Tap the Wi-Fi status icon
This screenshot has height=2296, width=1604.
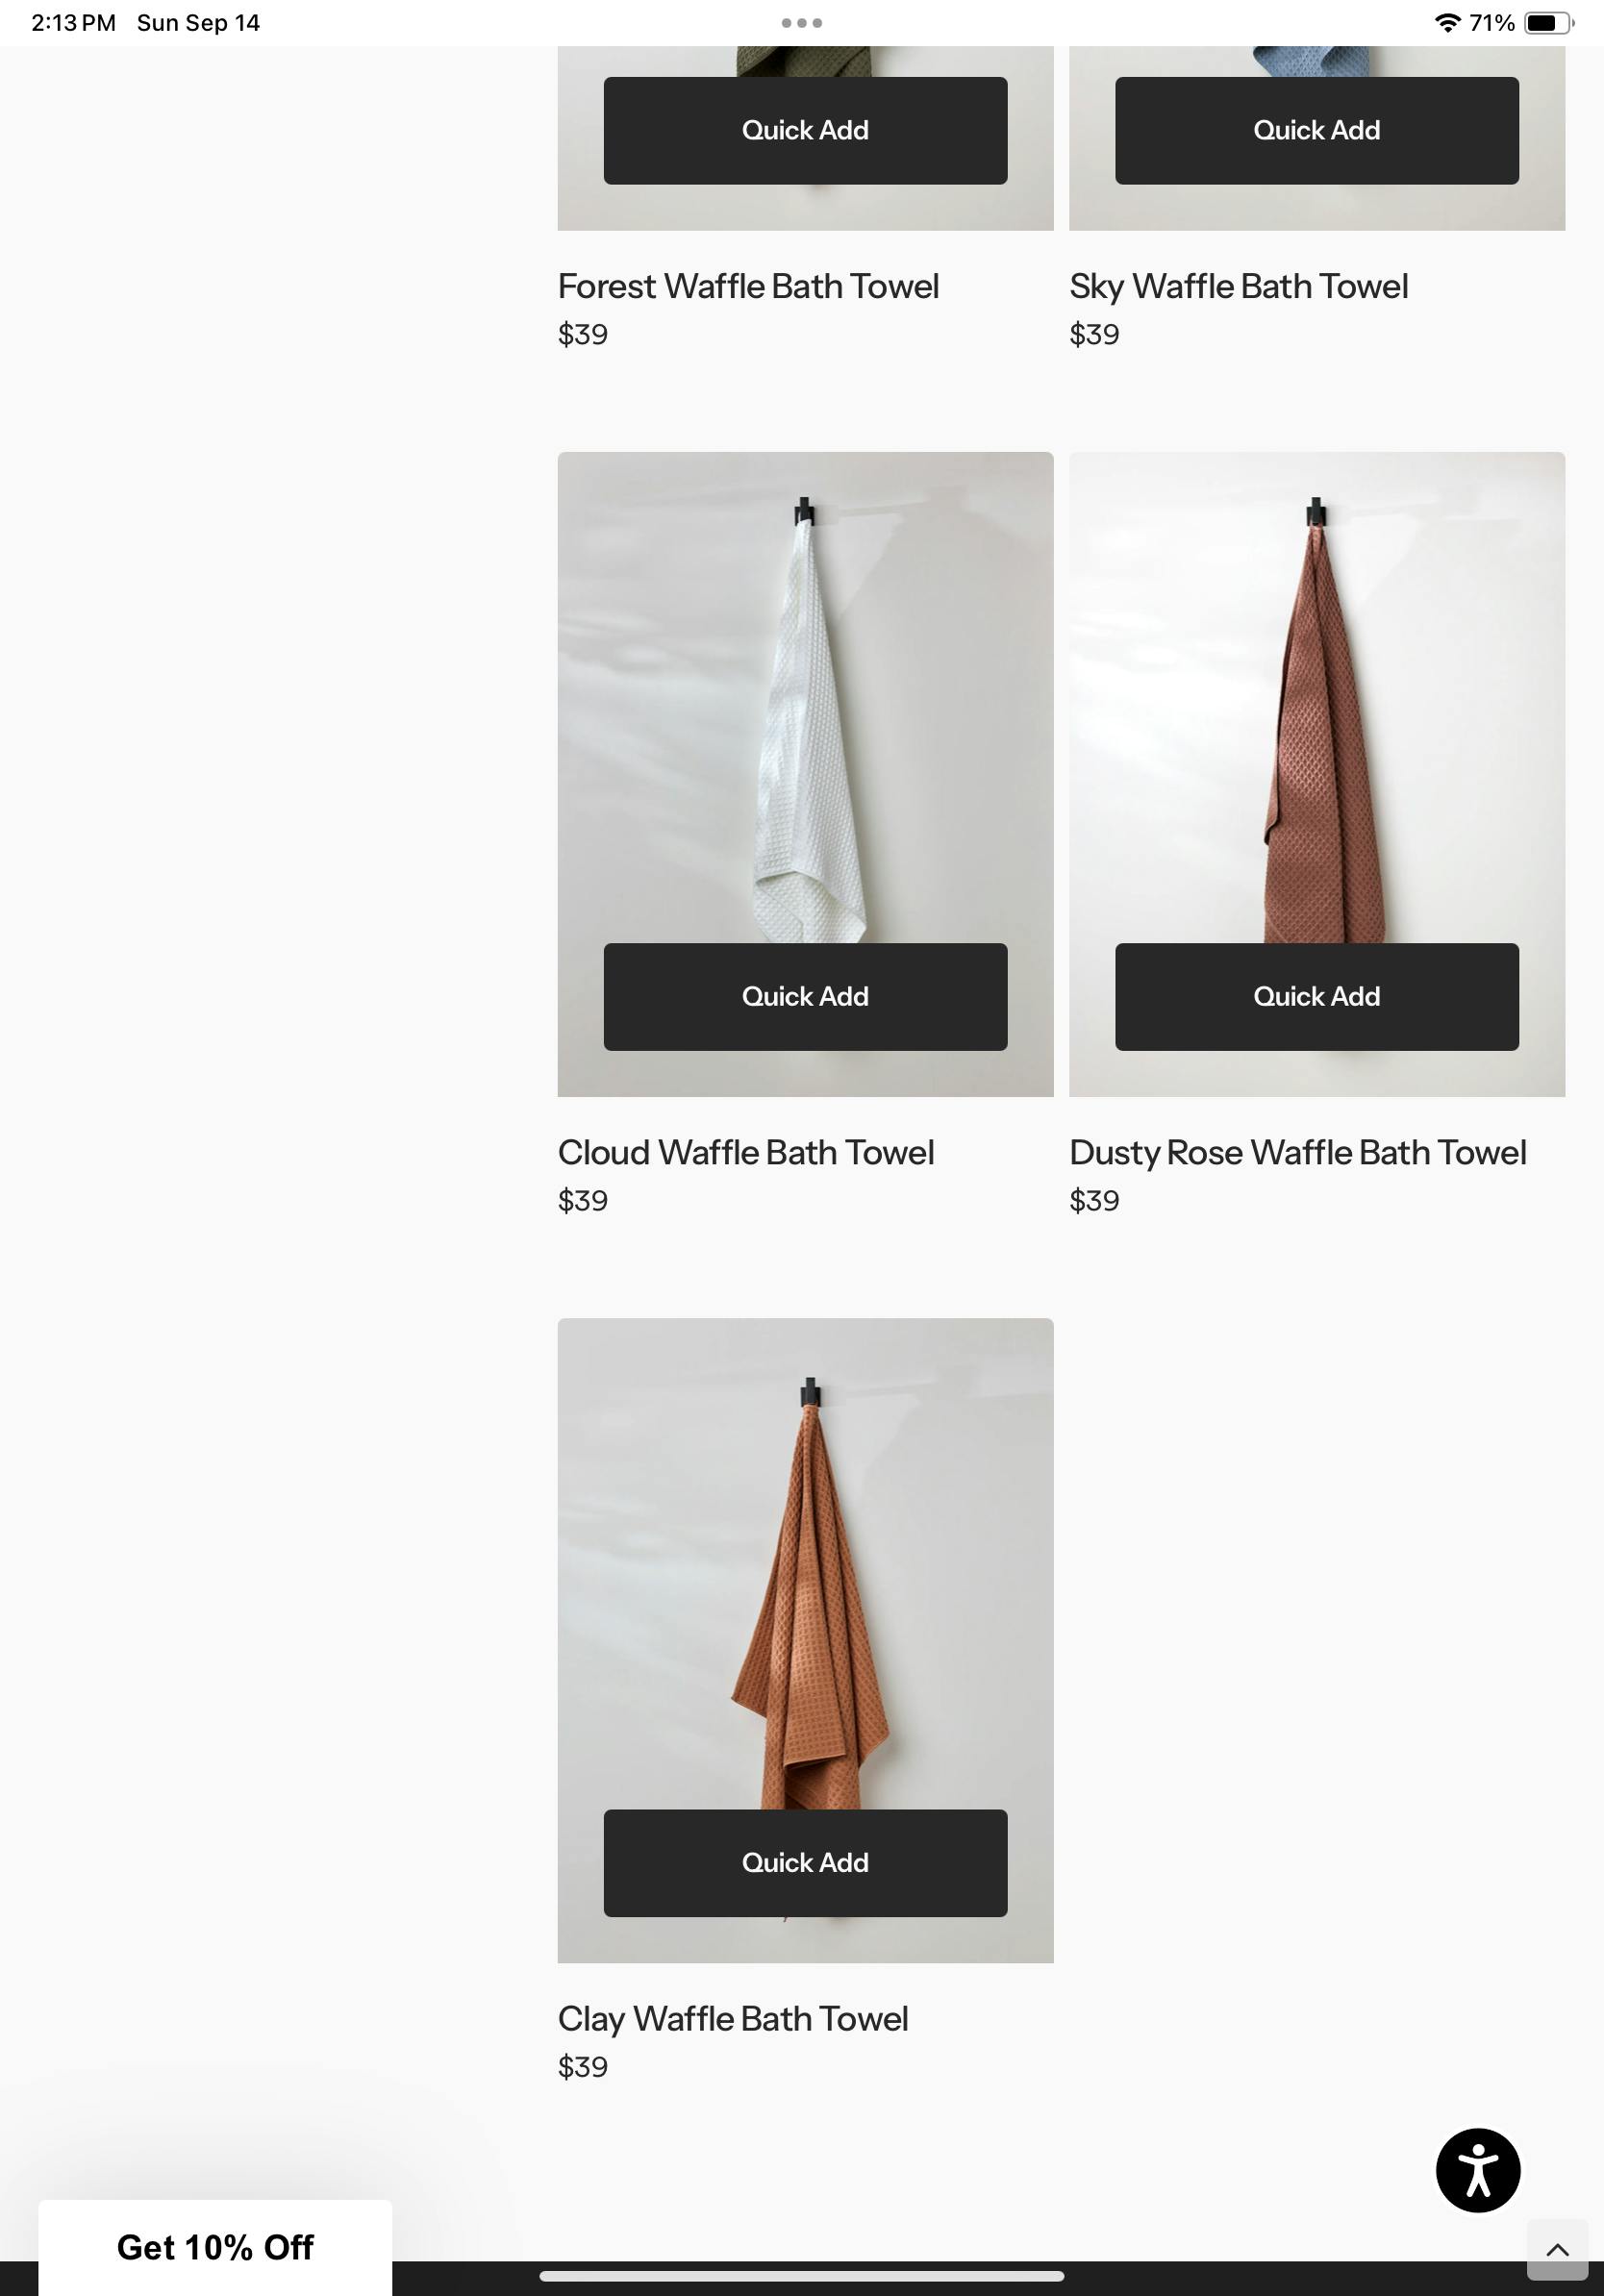1447,23
